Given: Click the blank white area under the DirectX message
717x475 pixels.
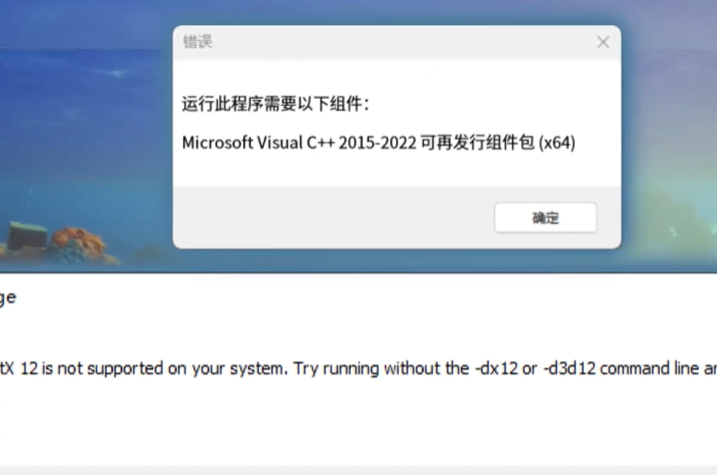Looking at the screenshot, I should coord(358,423).
